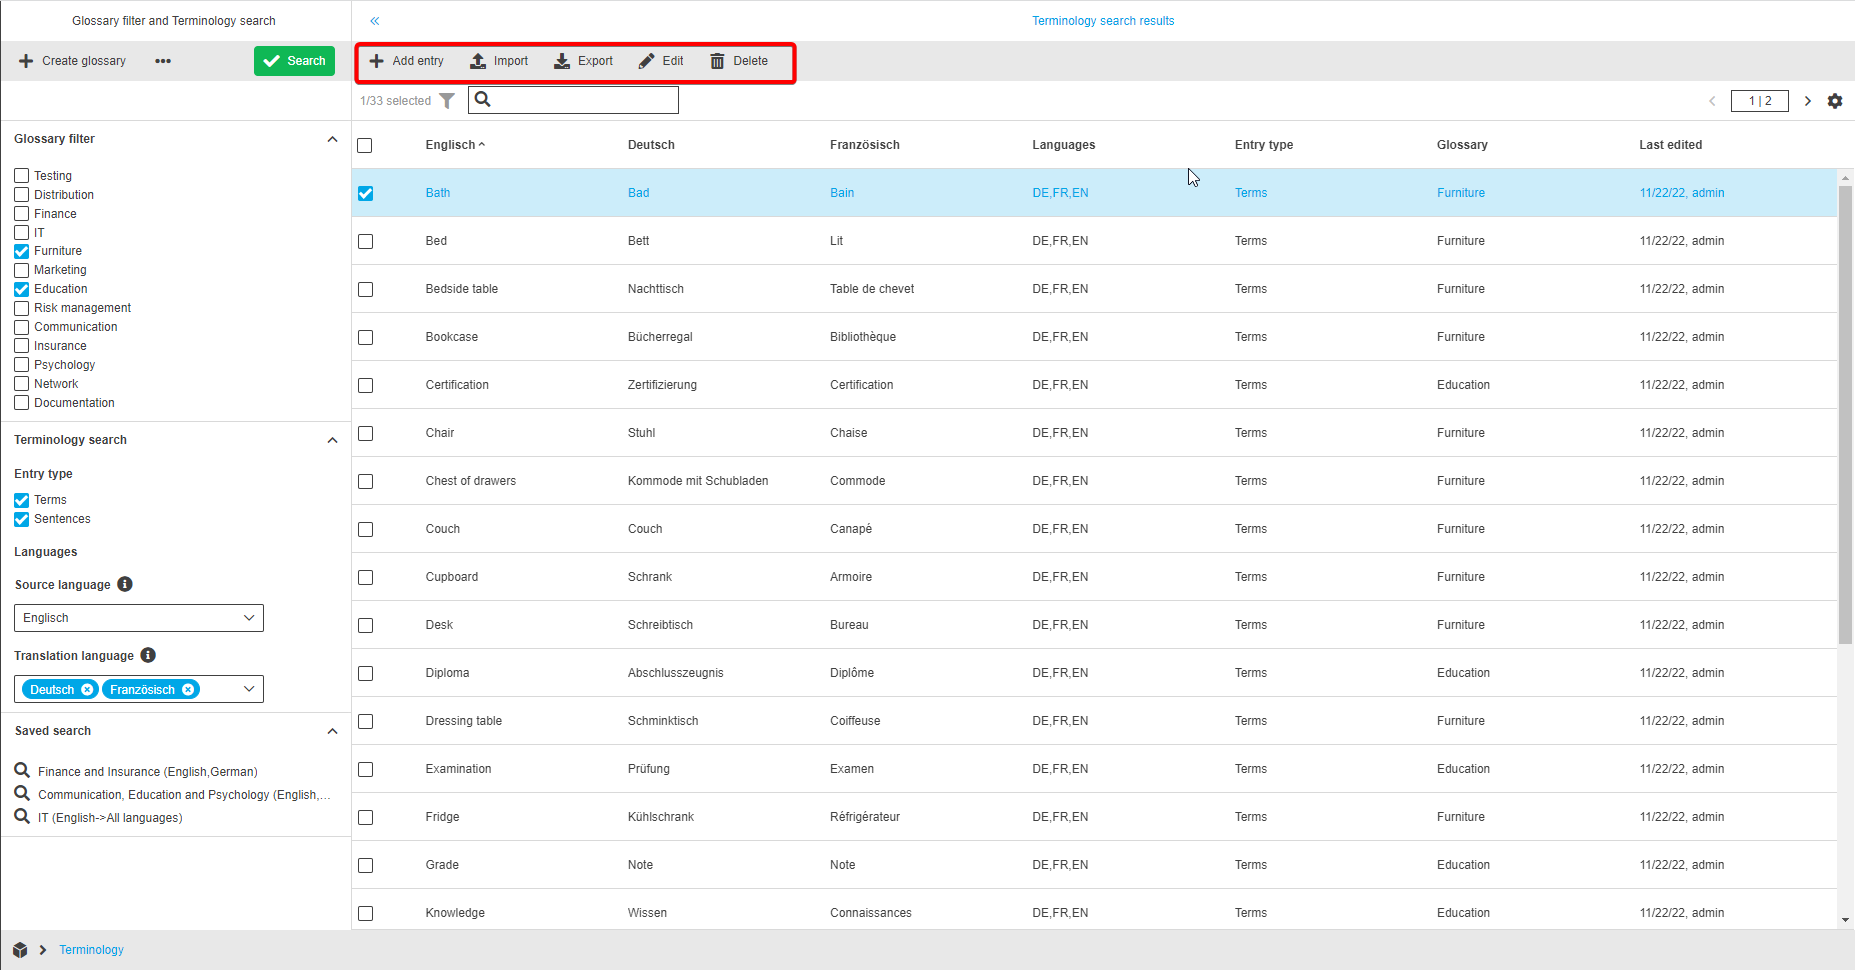1855x970 pixels.
Task: Open the three dots more options menu
Action: pos(163,61)
